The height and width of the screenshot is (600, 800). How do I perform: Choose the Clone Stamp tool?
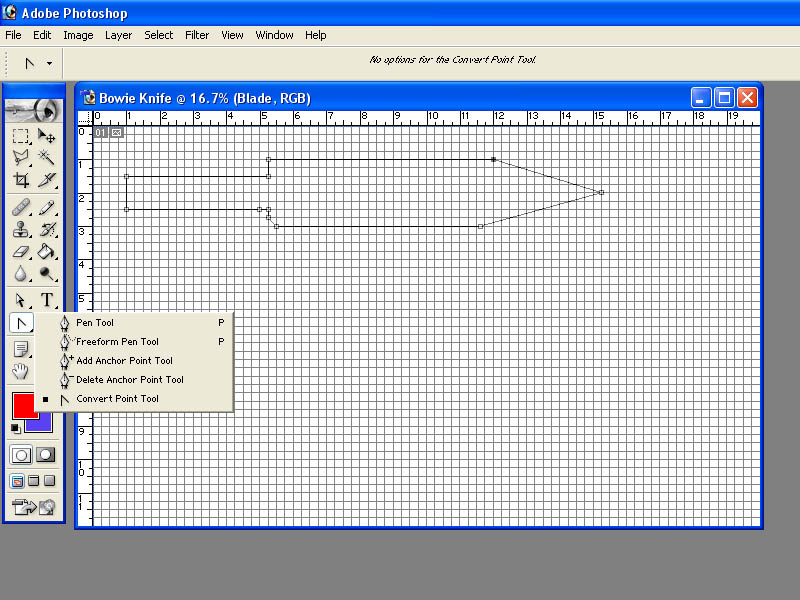tap(21, 230)
